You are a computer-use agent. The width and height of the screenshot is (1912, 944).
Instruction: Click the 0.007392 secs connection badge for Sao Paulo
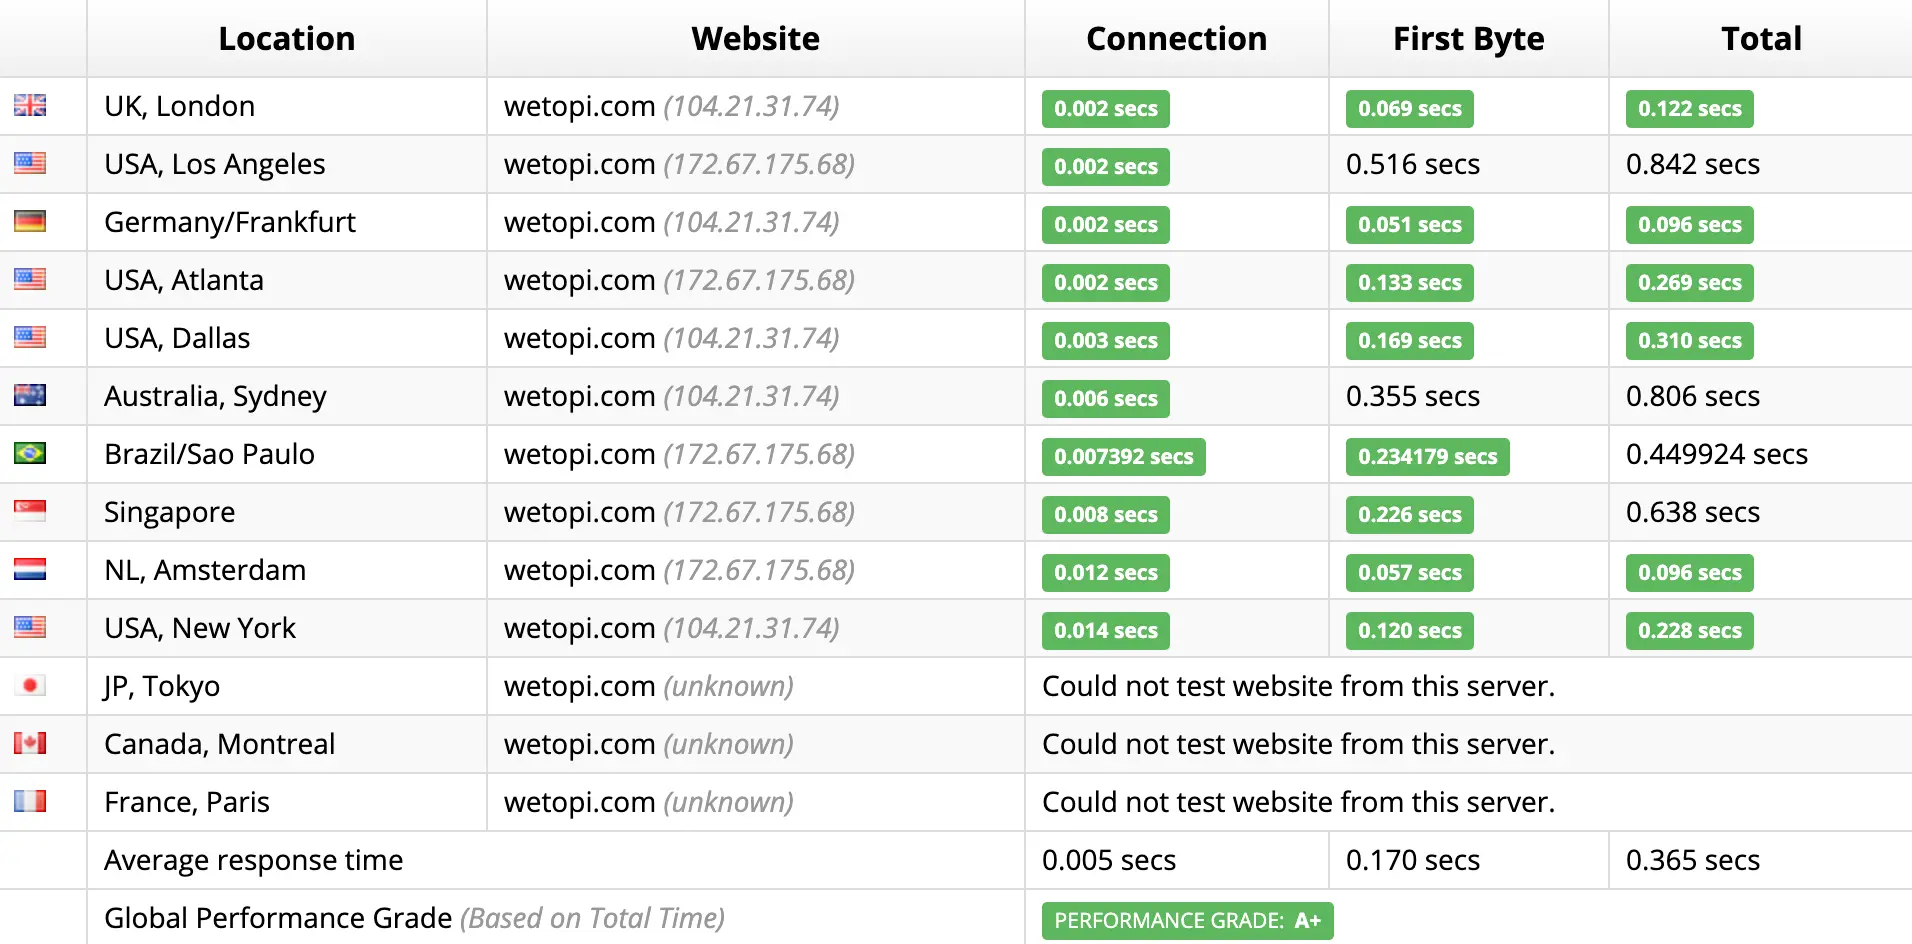point(1124,457)
